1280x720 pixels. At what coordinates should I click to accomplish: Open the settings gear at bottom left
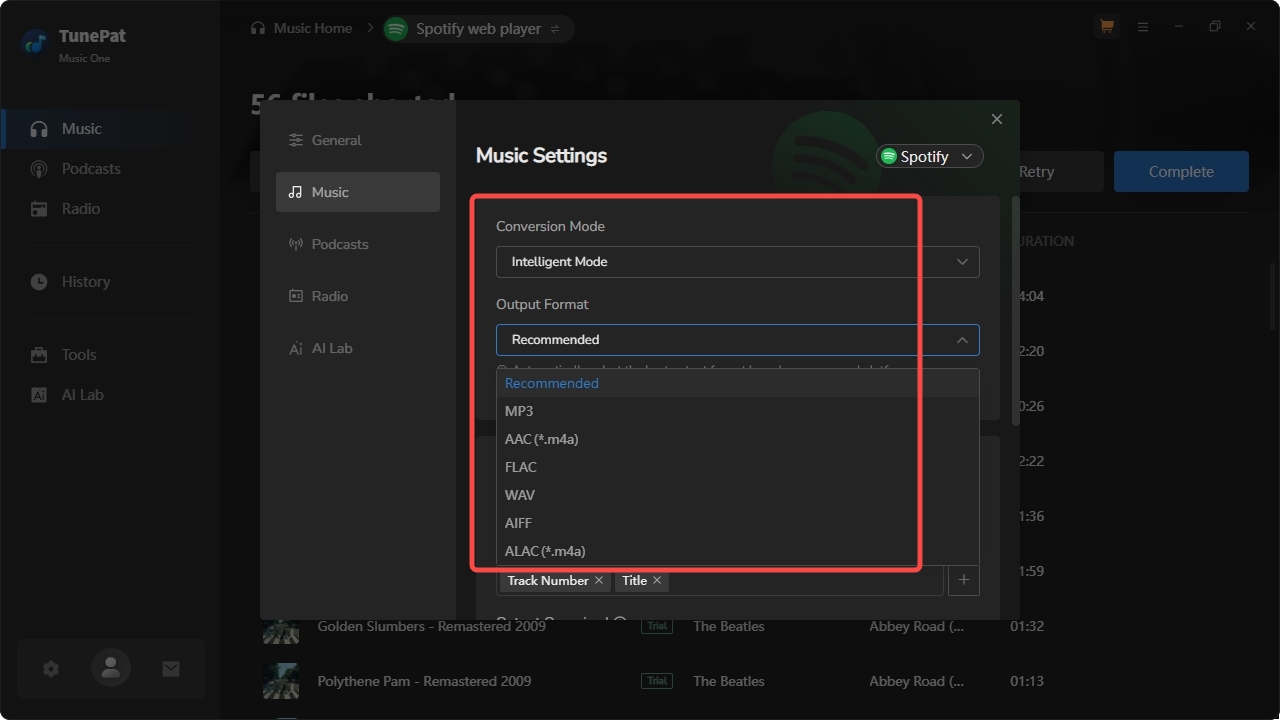click(x=50, y=668)
